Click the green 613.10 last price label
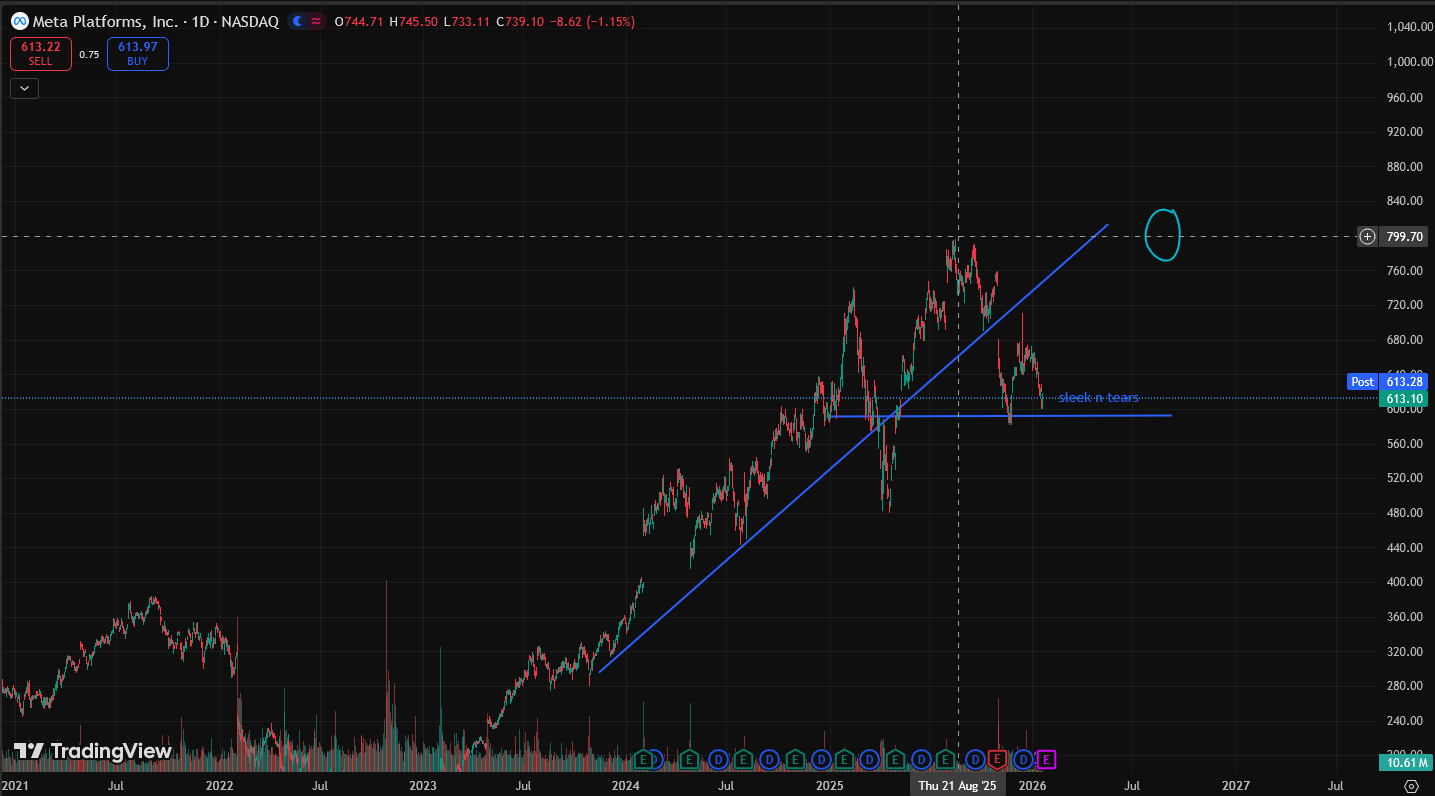The image size is (1435, 796). click(x=1405, y=399)
